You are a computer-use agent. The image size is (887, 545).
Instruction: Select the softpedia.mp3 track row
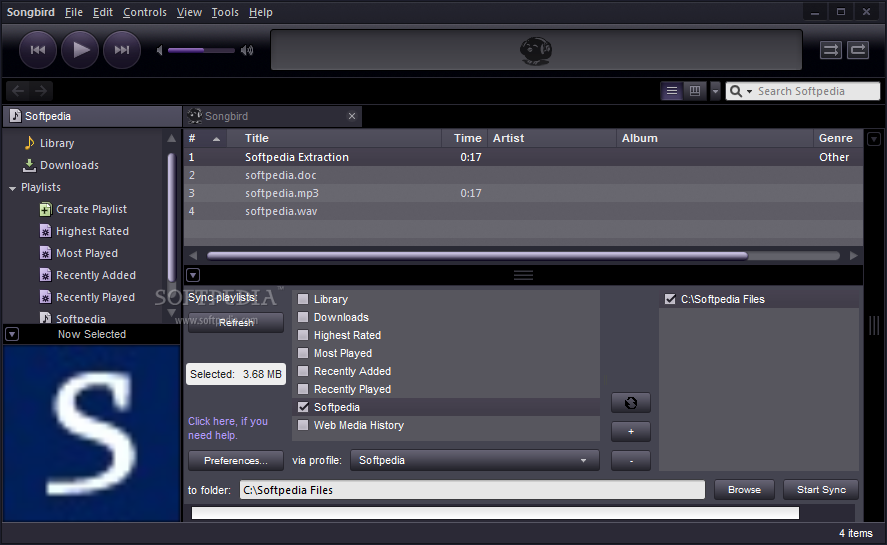tap(523, 193)
